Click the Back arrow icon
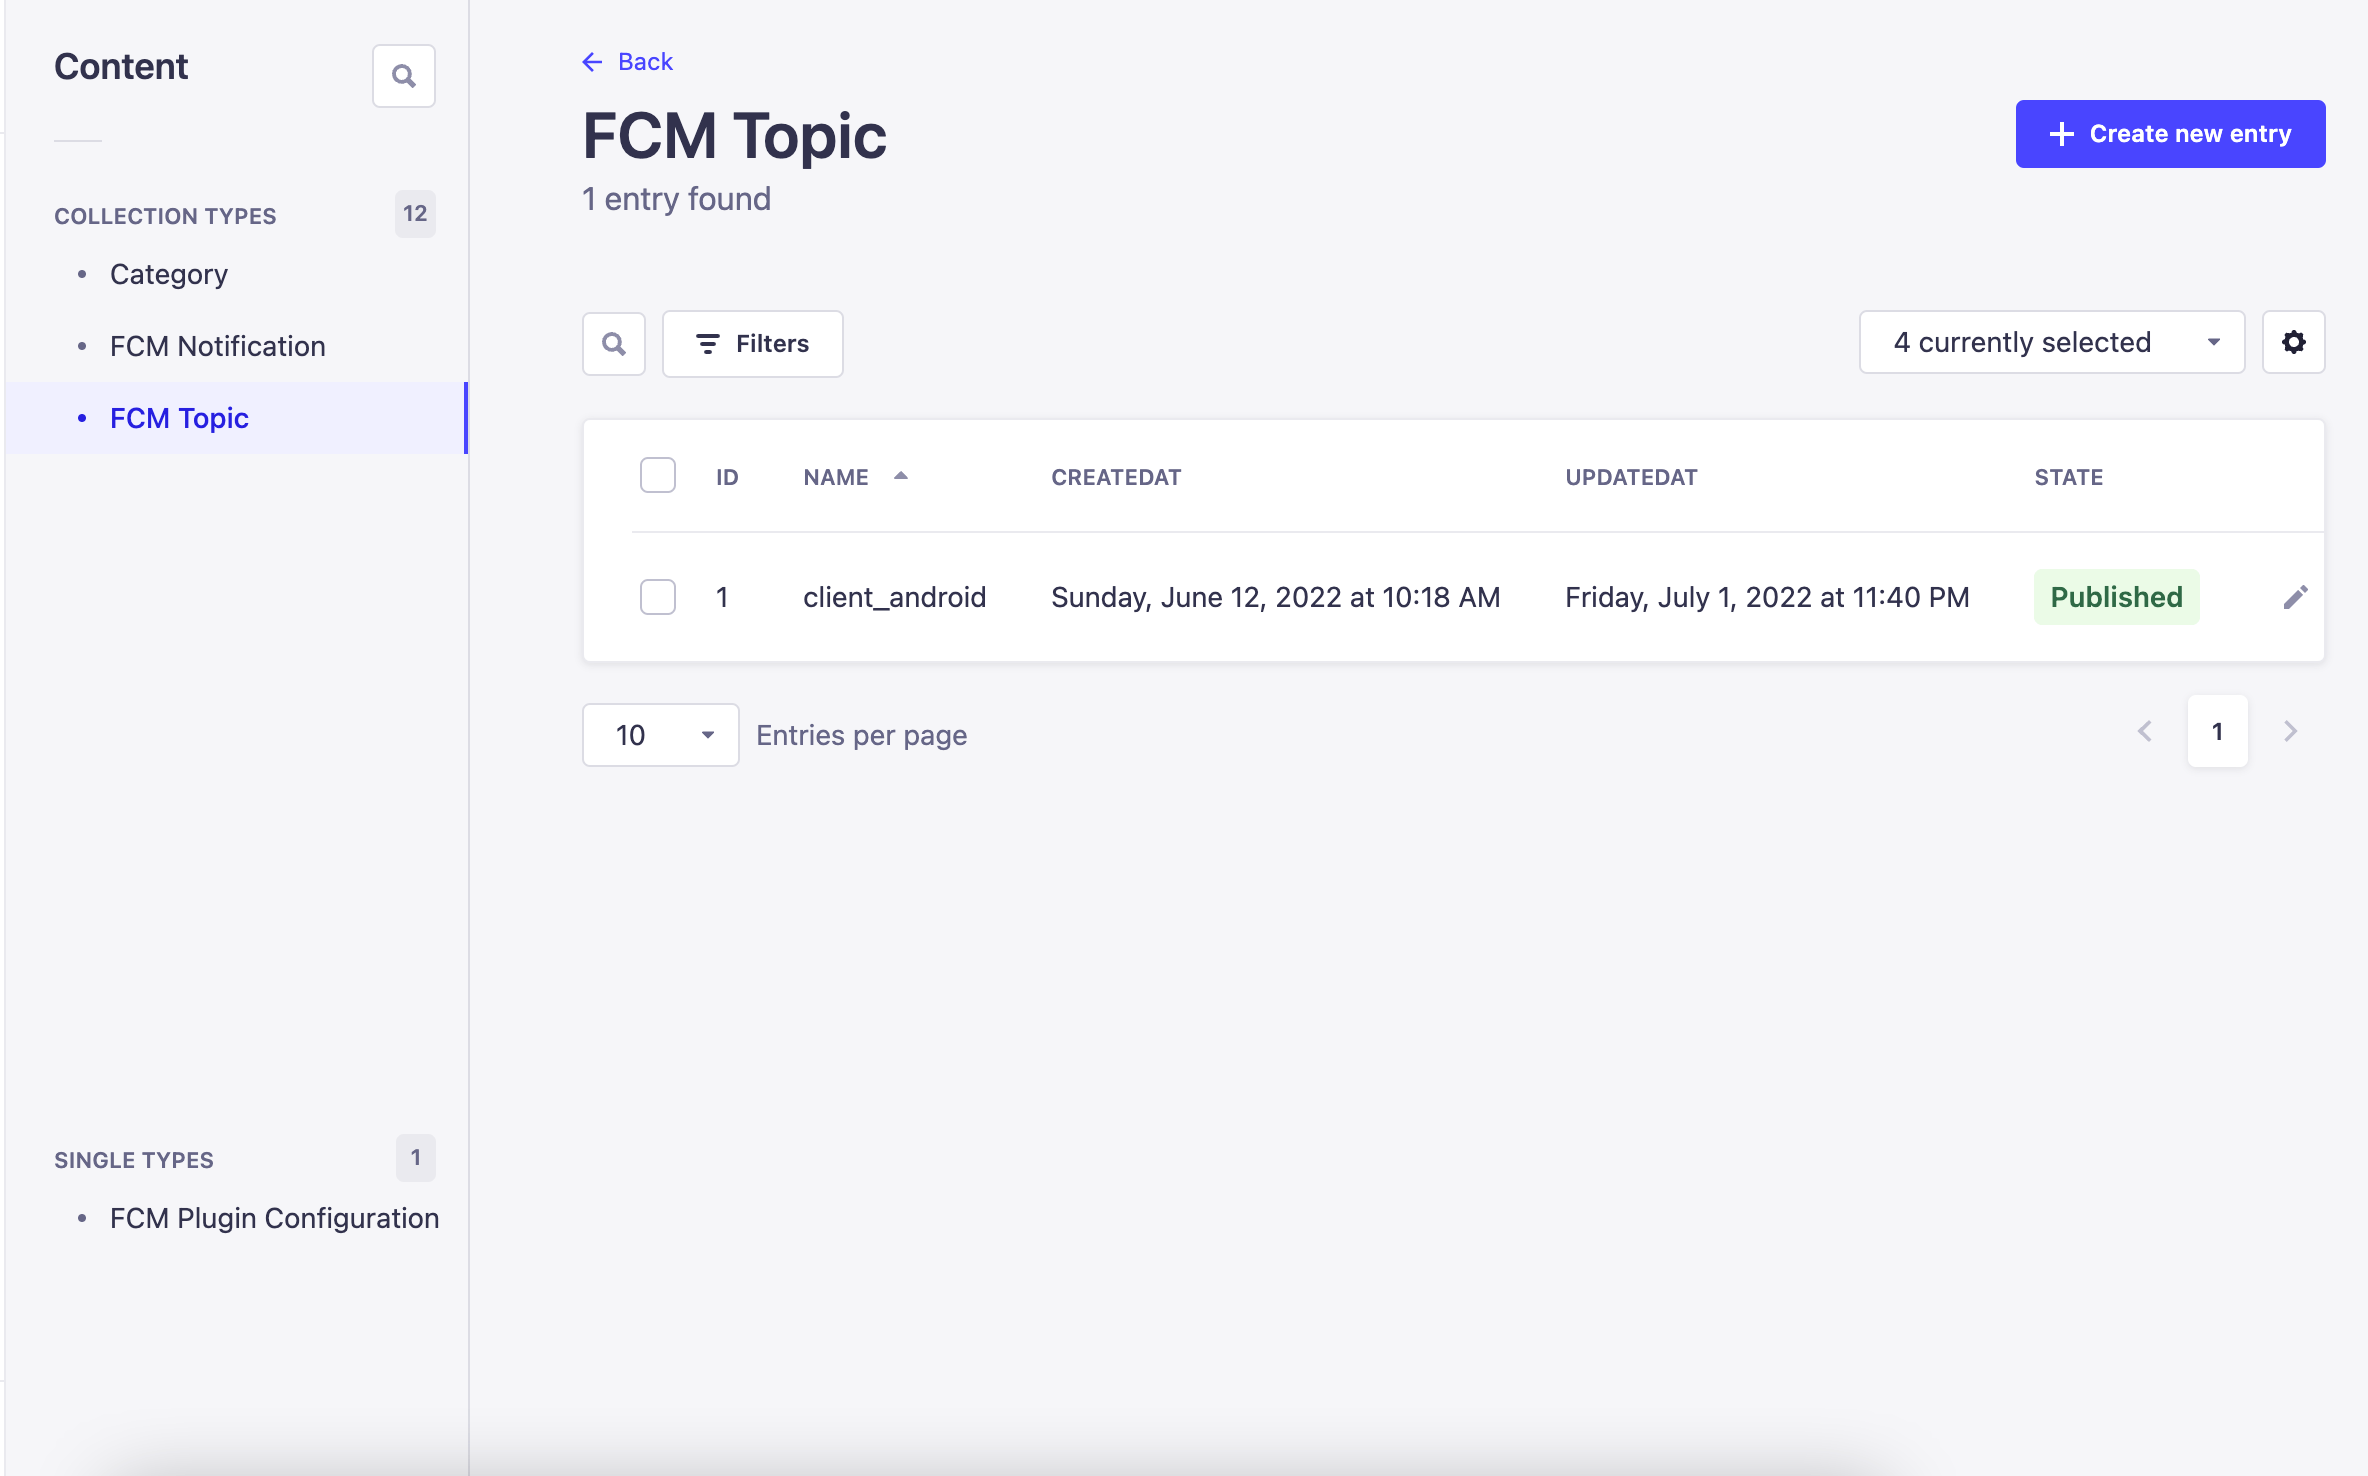Viewport: 2368px width, 1476px height. pos(592,62)
